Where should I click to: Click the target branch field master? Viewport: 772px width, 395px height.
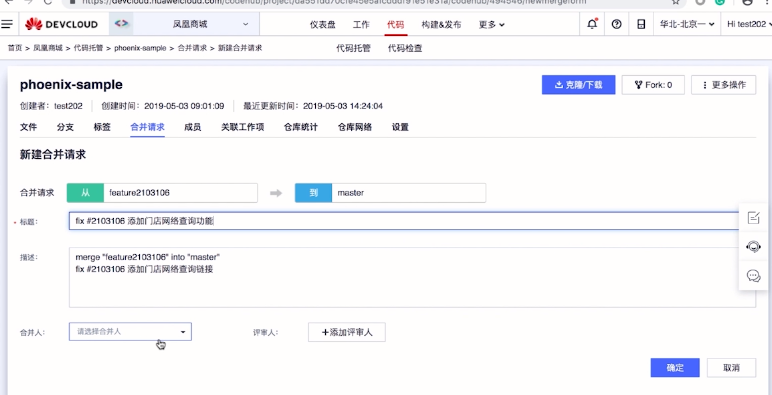tap(409, 193)
